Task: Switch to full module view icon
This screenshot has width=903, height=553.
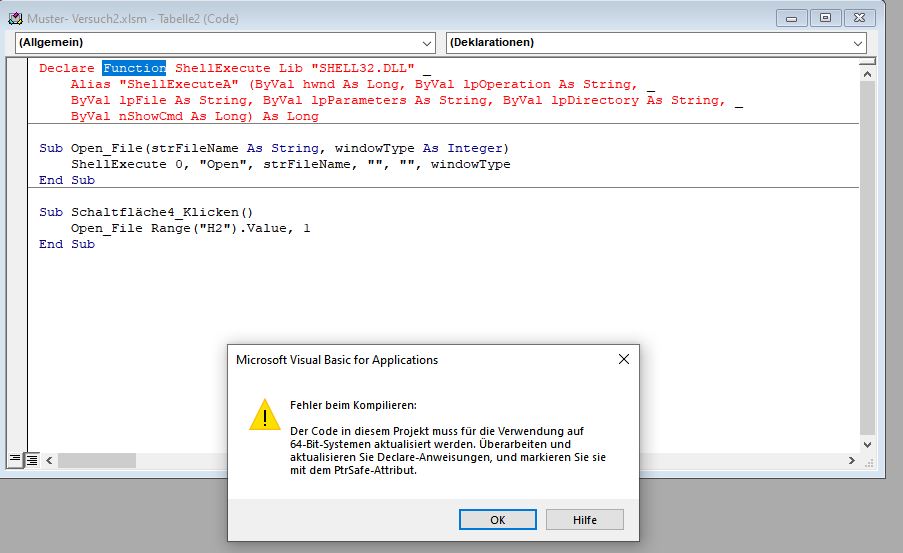Action: point(32,460)
